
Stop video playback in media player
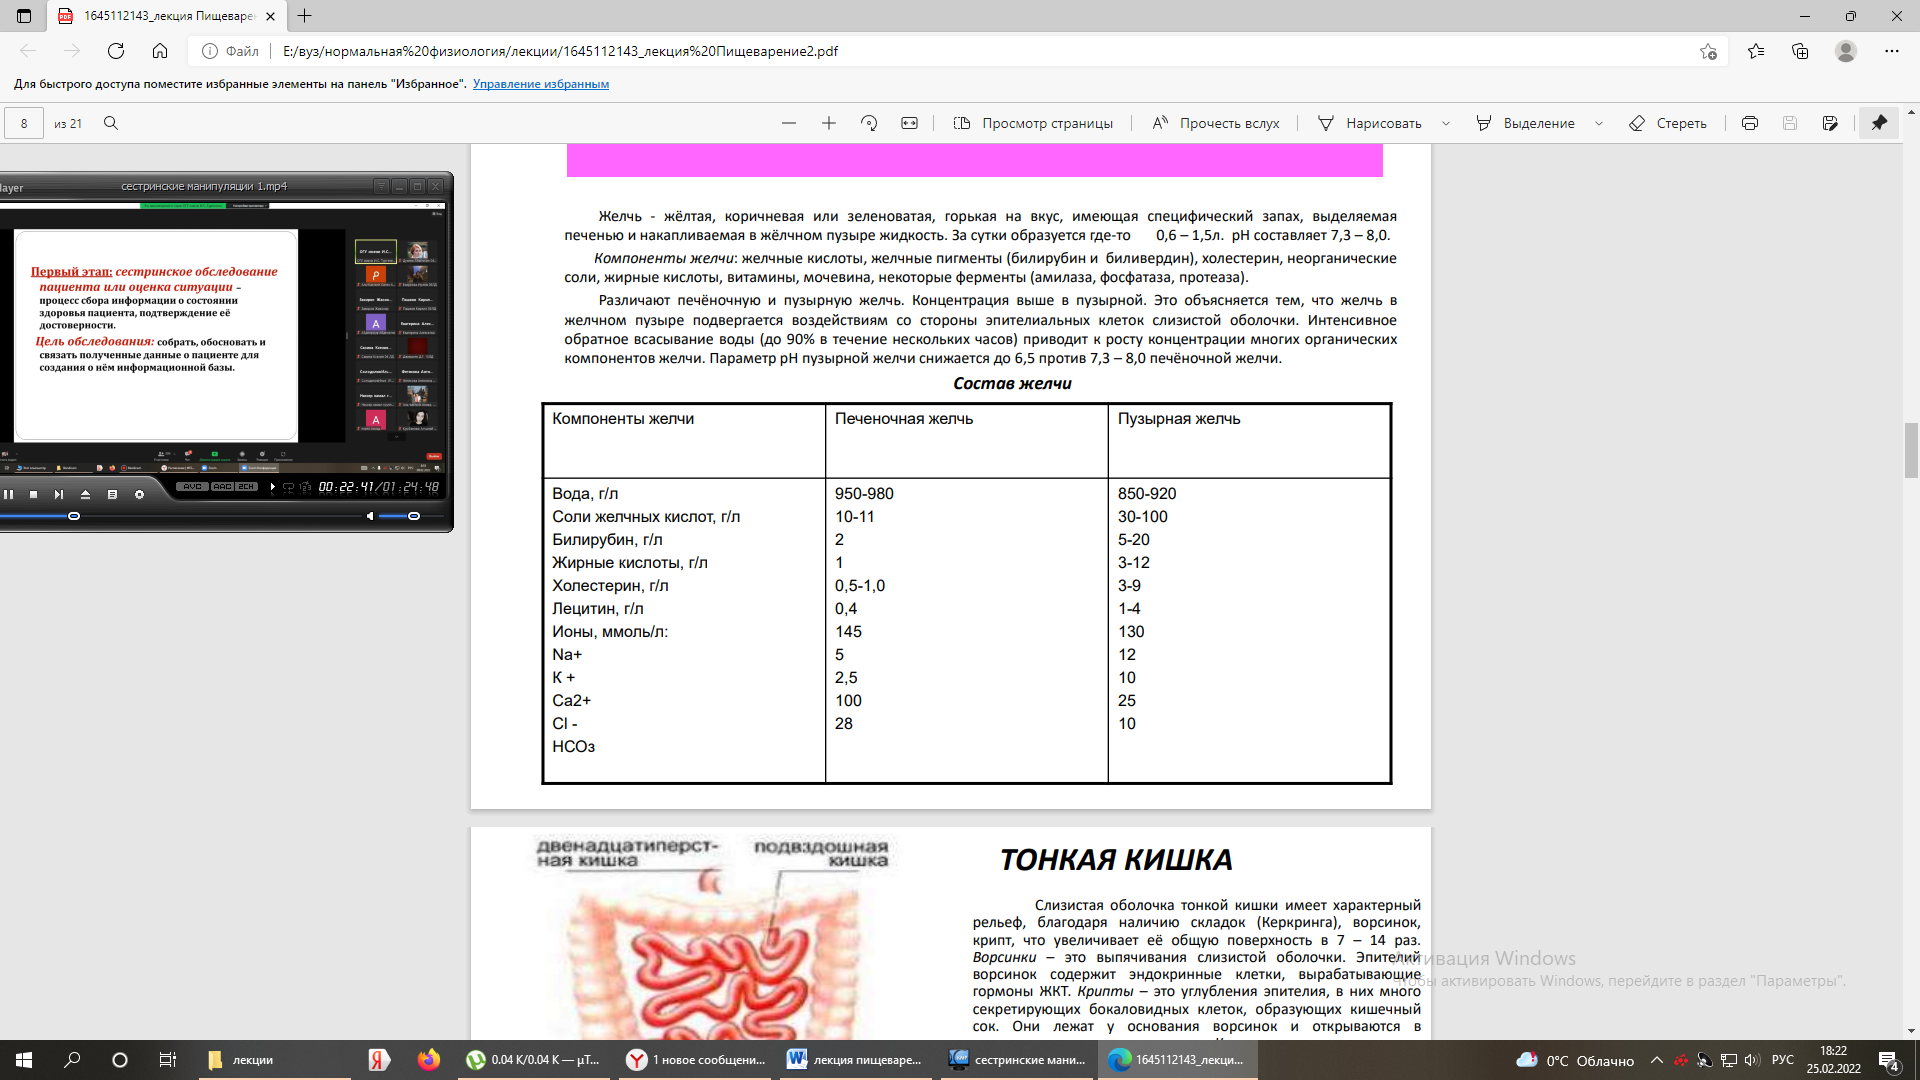[33, 494]
